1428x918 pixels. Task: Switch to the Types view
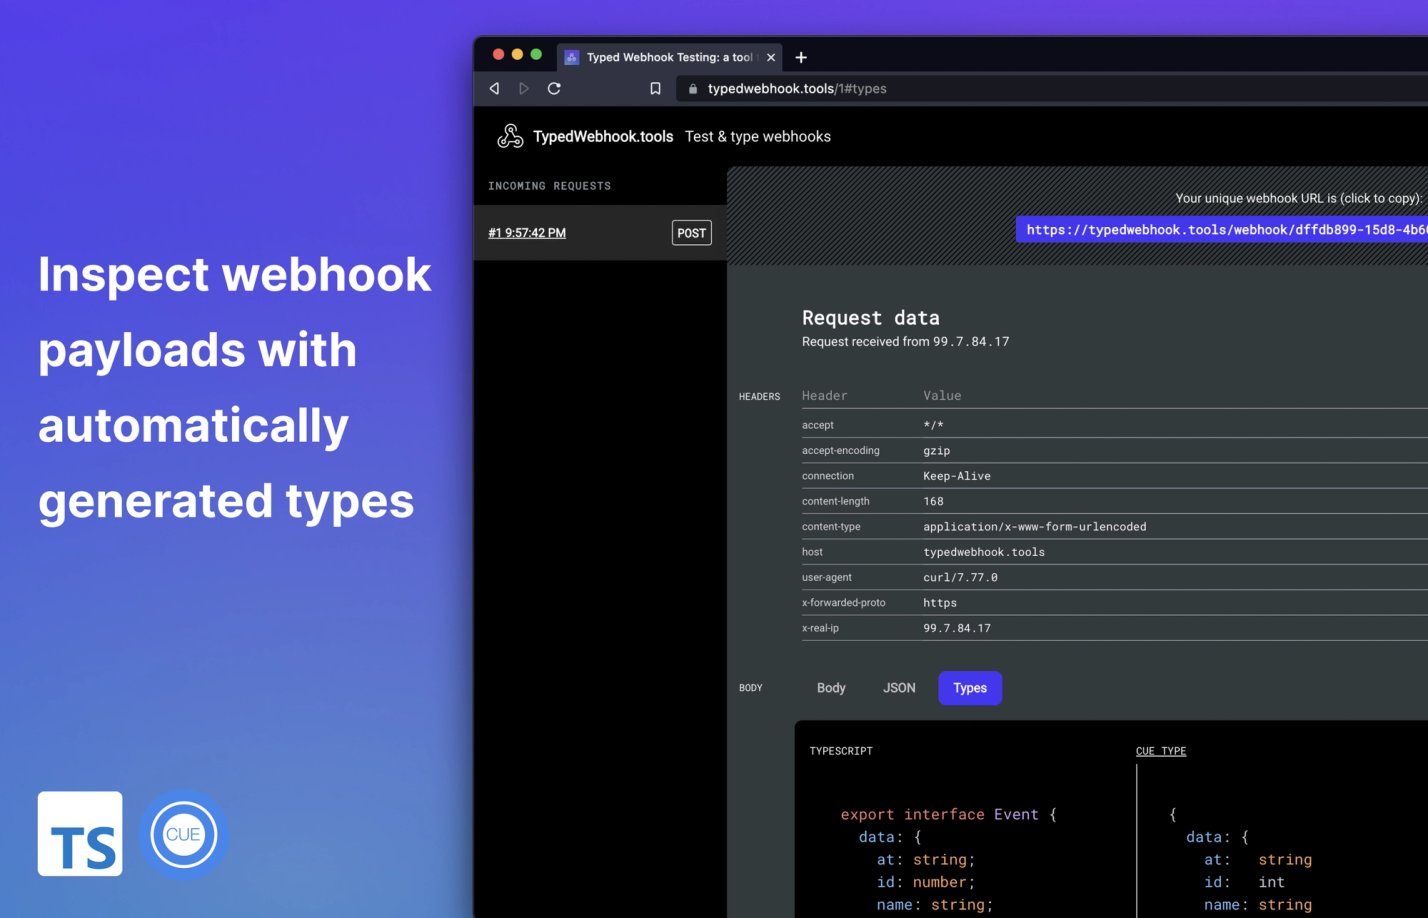click(969, 688)
